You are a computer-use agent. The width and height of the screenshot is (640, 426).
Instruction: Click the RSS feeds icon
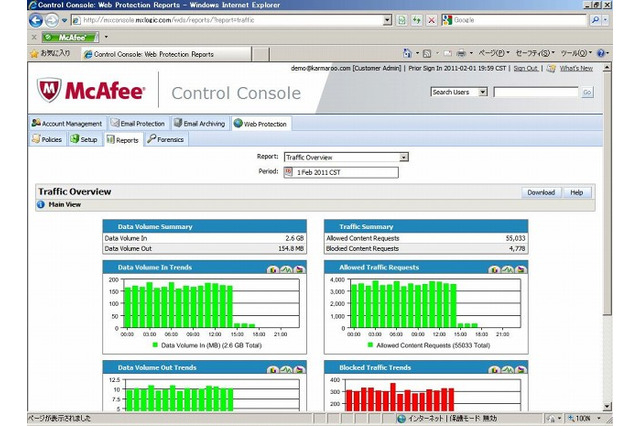click(427, 53)
